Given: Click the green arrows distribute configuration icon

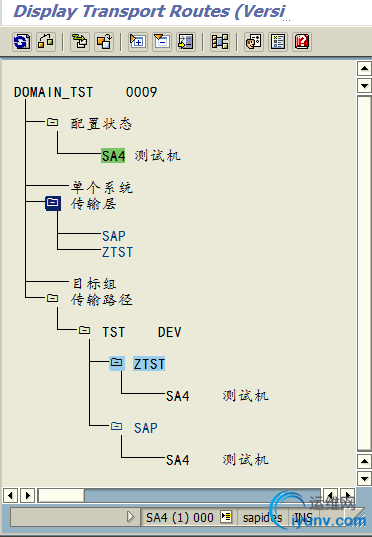Looking at the screenshot, I should [80, 42].
